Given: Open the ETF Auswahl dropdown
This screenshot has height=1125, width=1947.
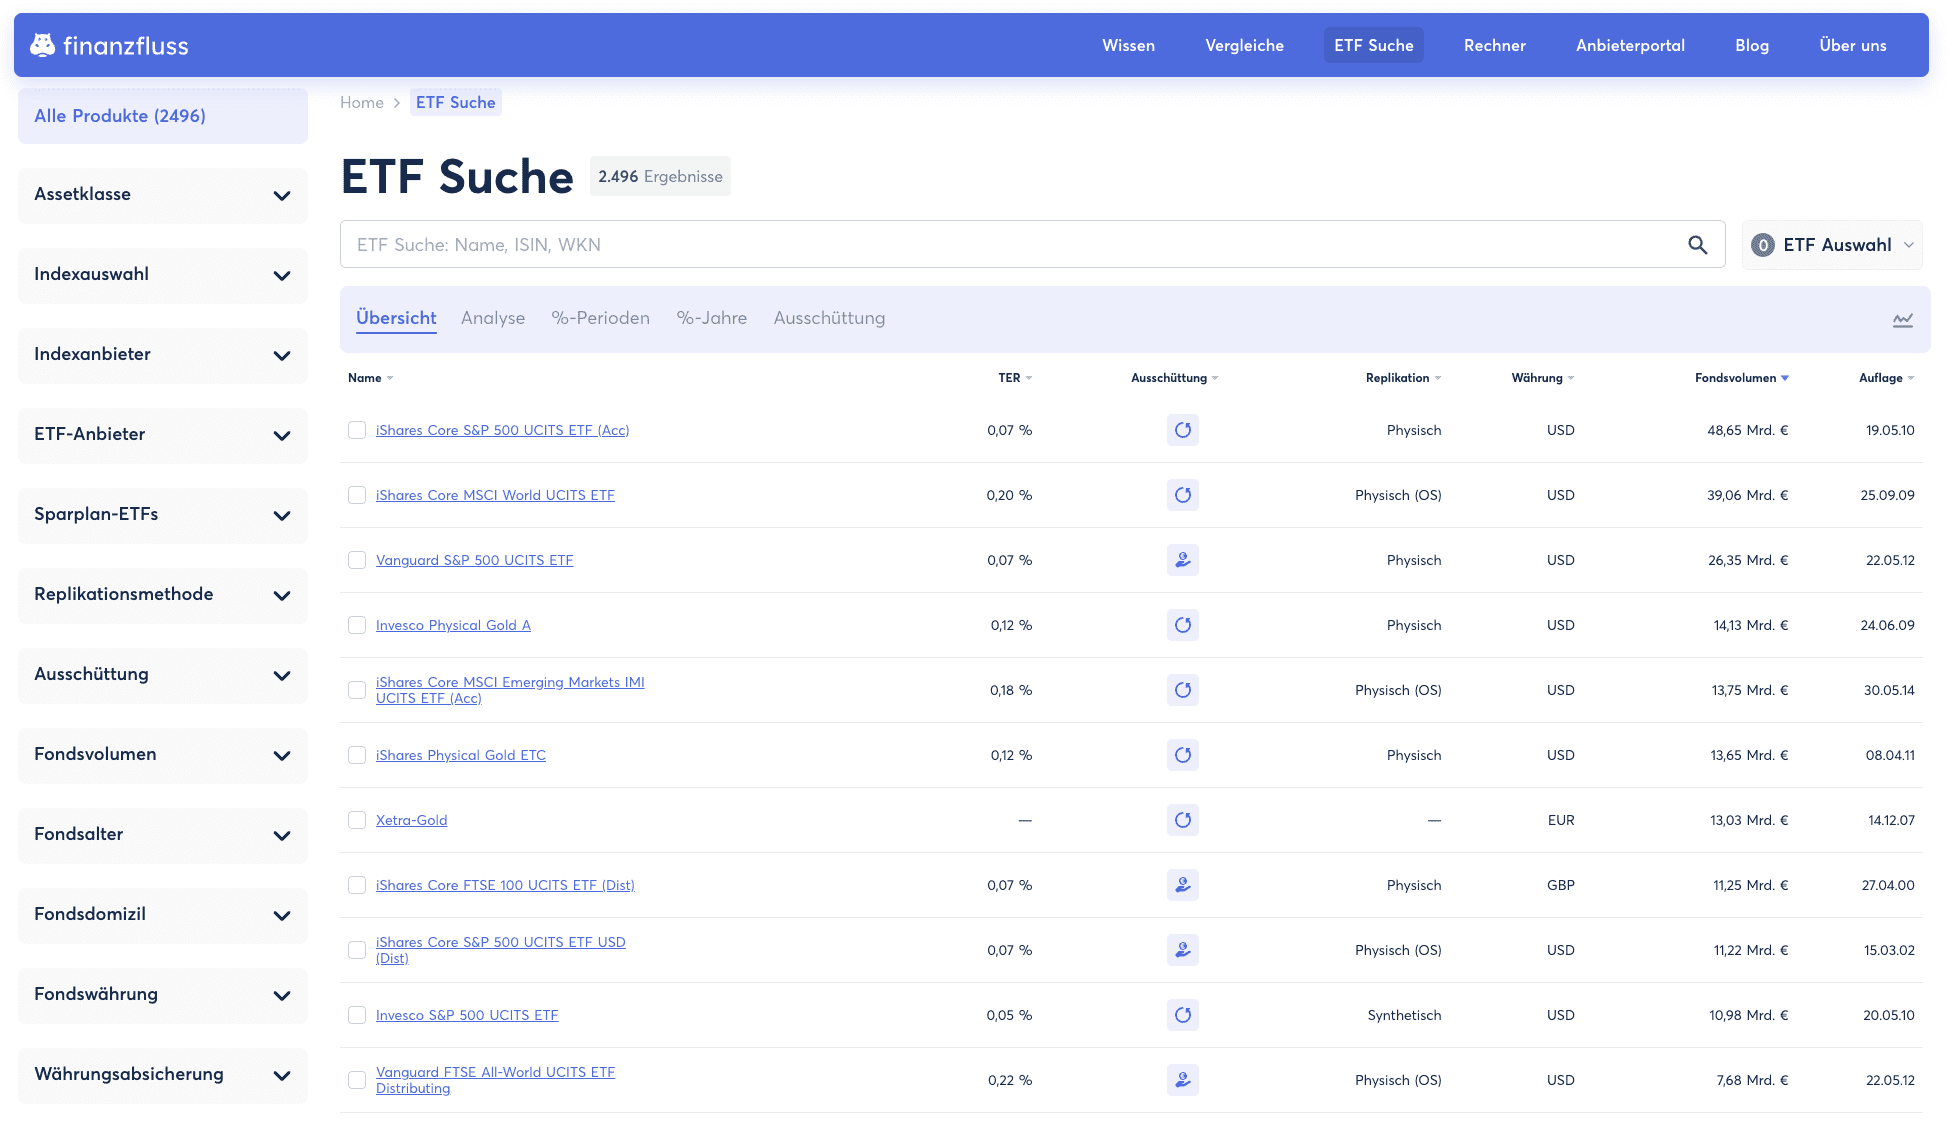Looking at the screenshot, I should 1833,244.
